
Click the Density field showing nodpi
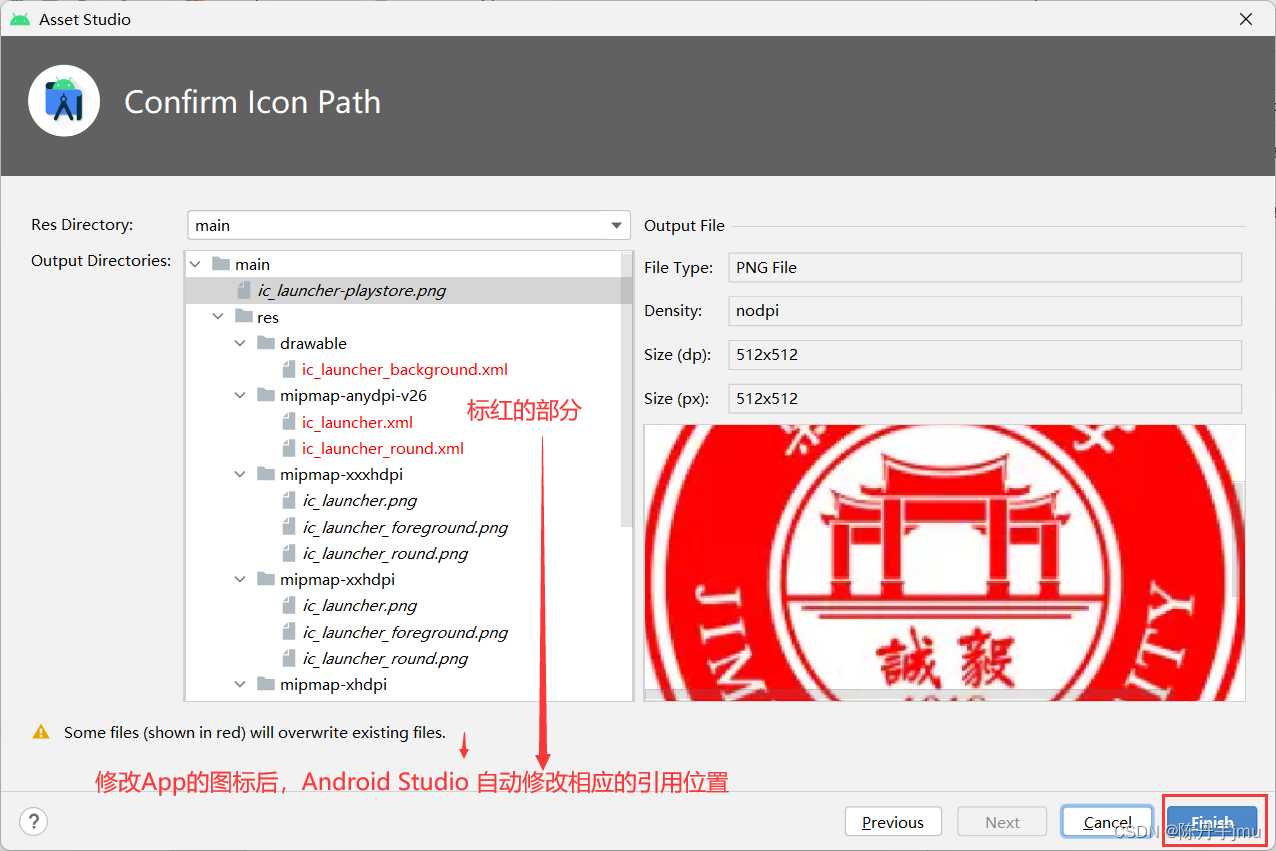(985, 310)
